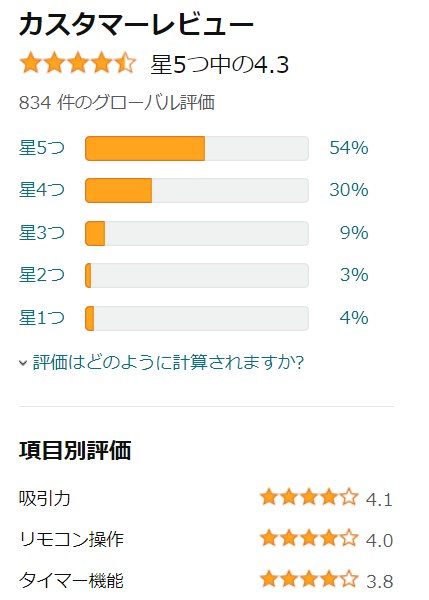Open 評価はどのように計算されますか? link
Screen dimensions: 429x600
tap(168, 362)
